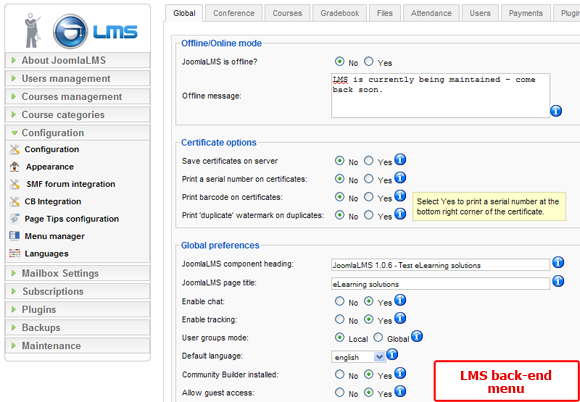Switch to the Conference tab
This screenshot has height=402, width=580.
click(x=233, y=13)
